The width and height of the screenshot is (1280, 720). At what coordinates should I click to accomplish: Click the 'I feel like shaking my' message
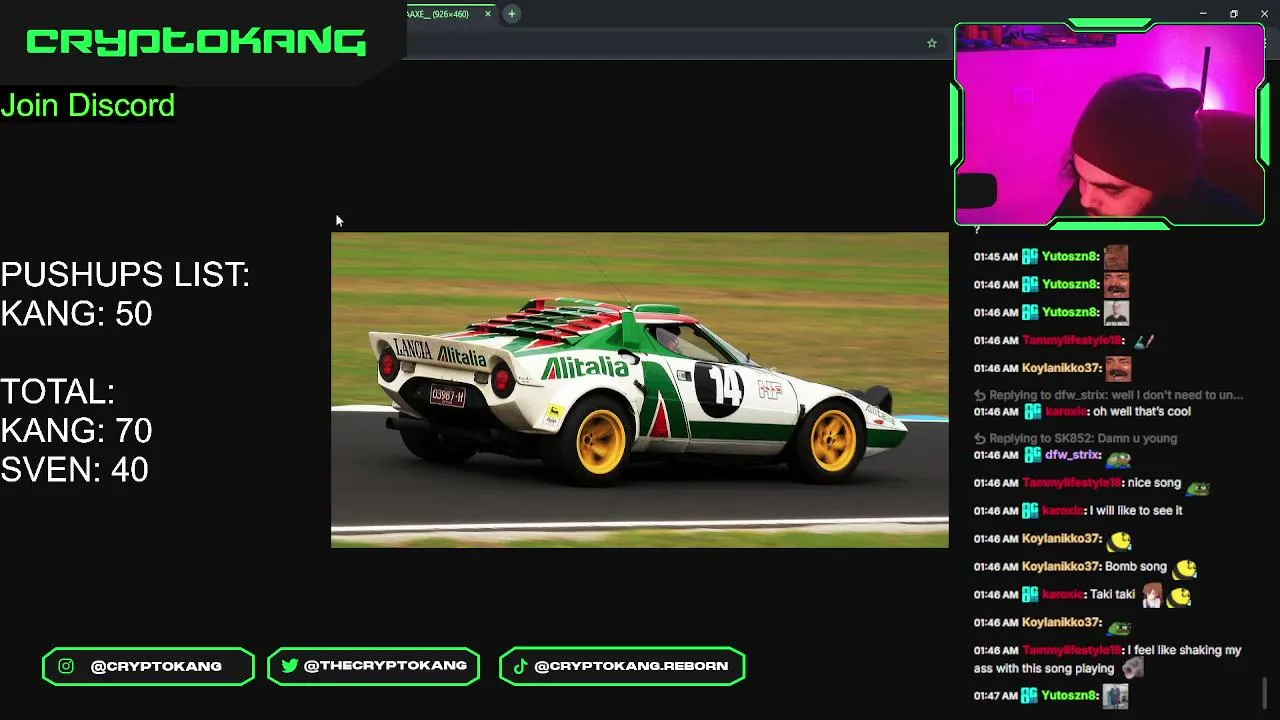pos(1184,650)
